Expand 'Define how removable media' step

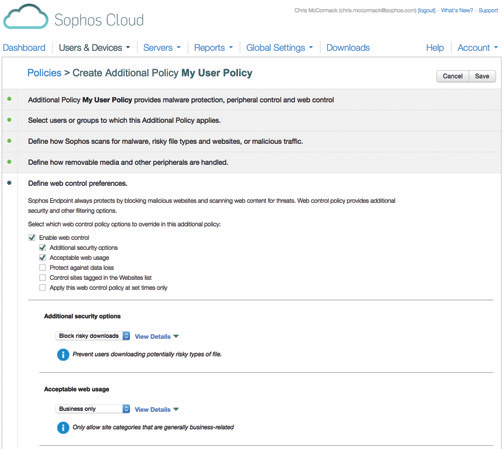point(252,162)
